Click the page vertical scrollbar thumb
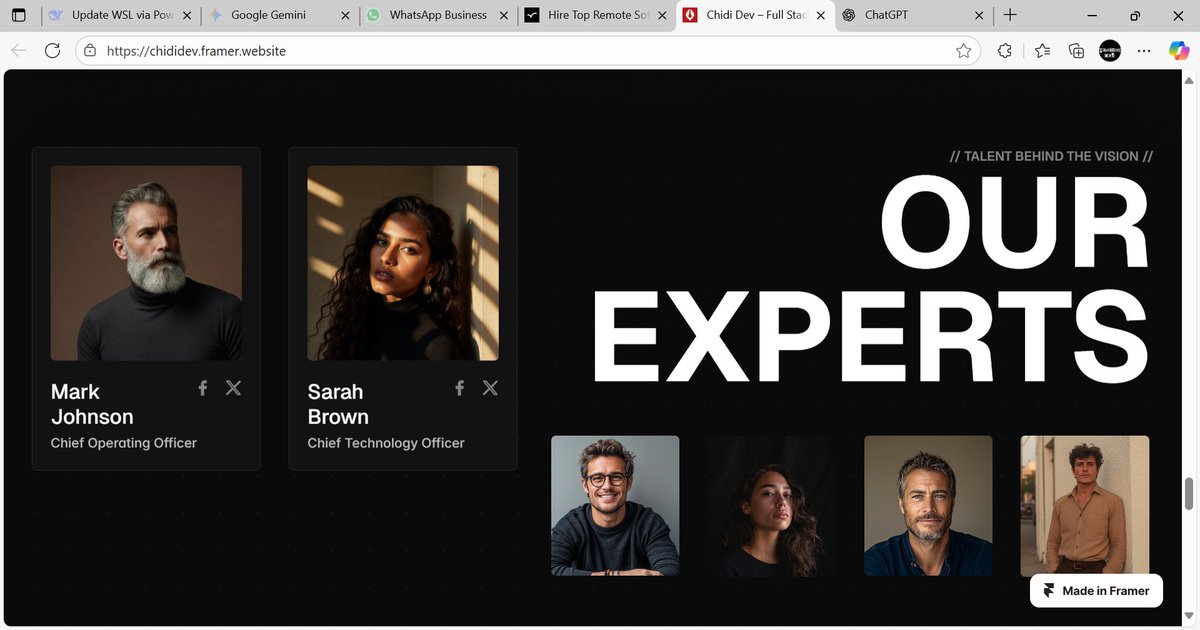This screenshot has width=1200, height=630. click(x=1189, y=494)
